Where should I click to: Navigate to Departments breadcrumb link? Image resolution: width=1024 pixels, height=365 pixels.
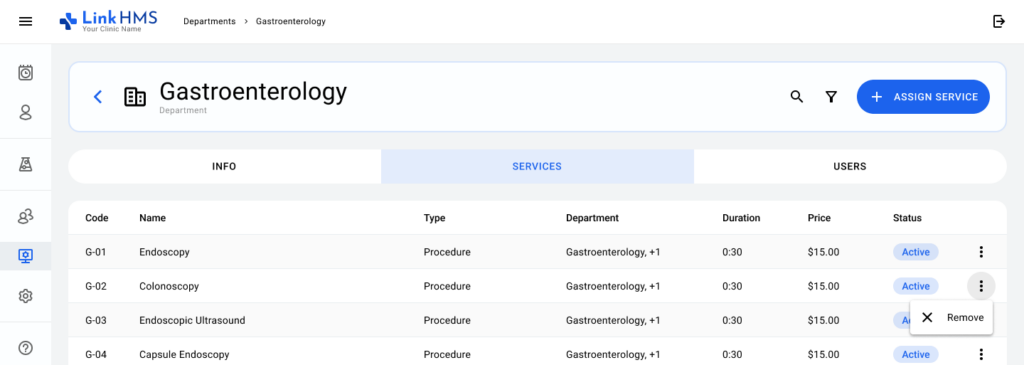coord(209,22)
